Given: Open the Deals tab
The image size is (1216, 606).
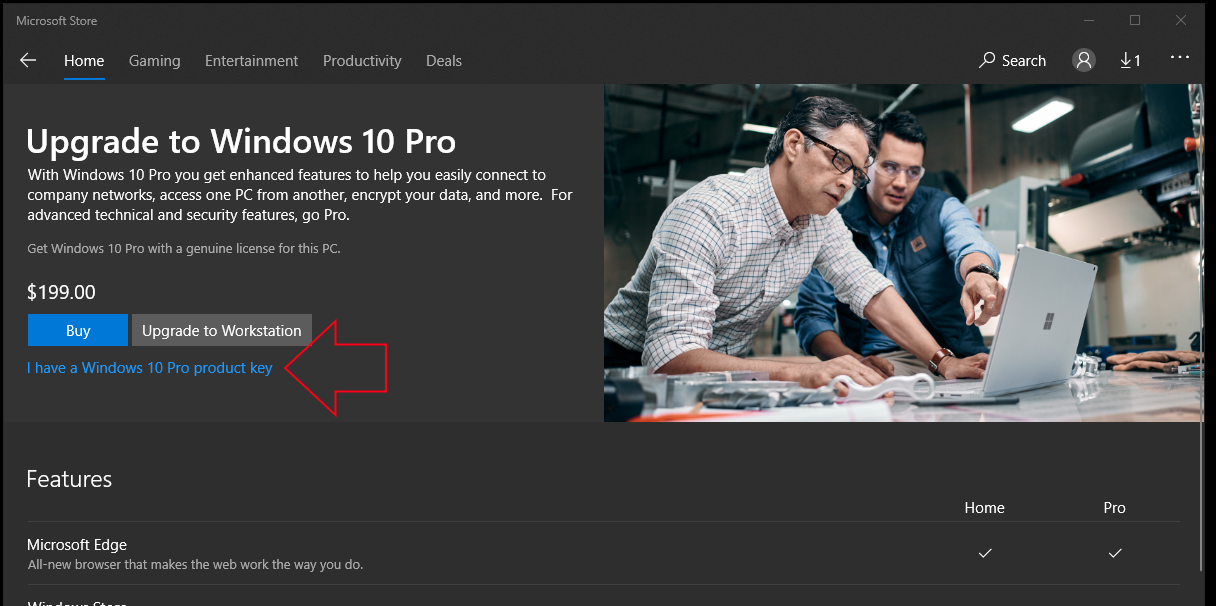Looking at the screenshot, I should (444, 60).
